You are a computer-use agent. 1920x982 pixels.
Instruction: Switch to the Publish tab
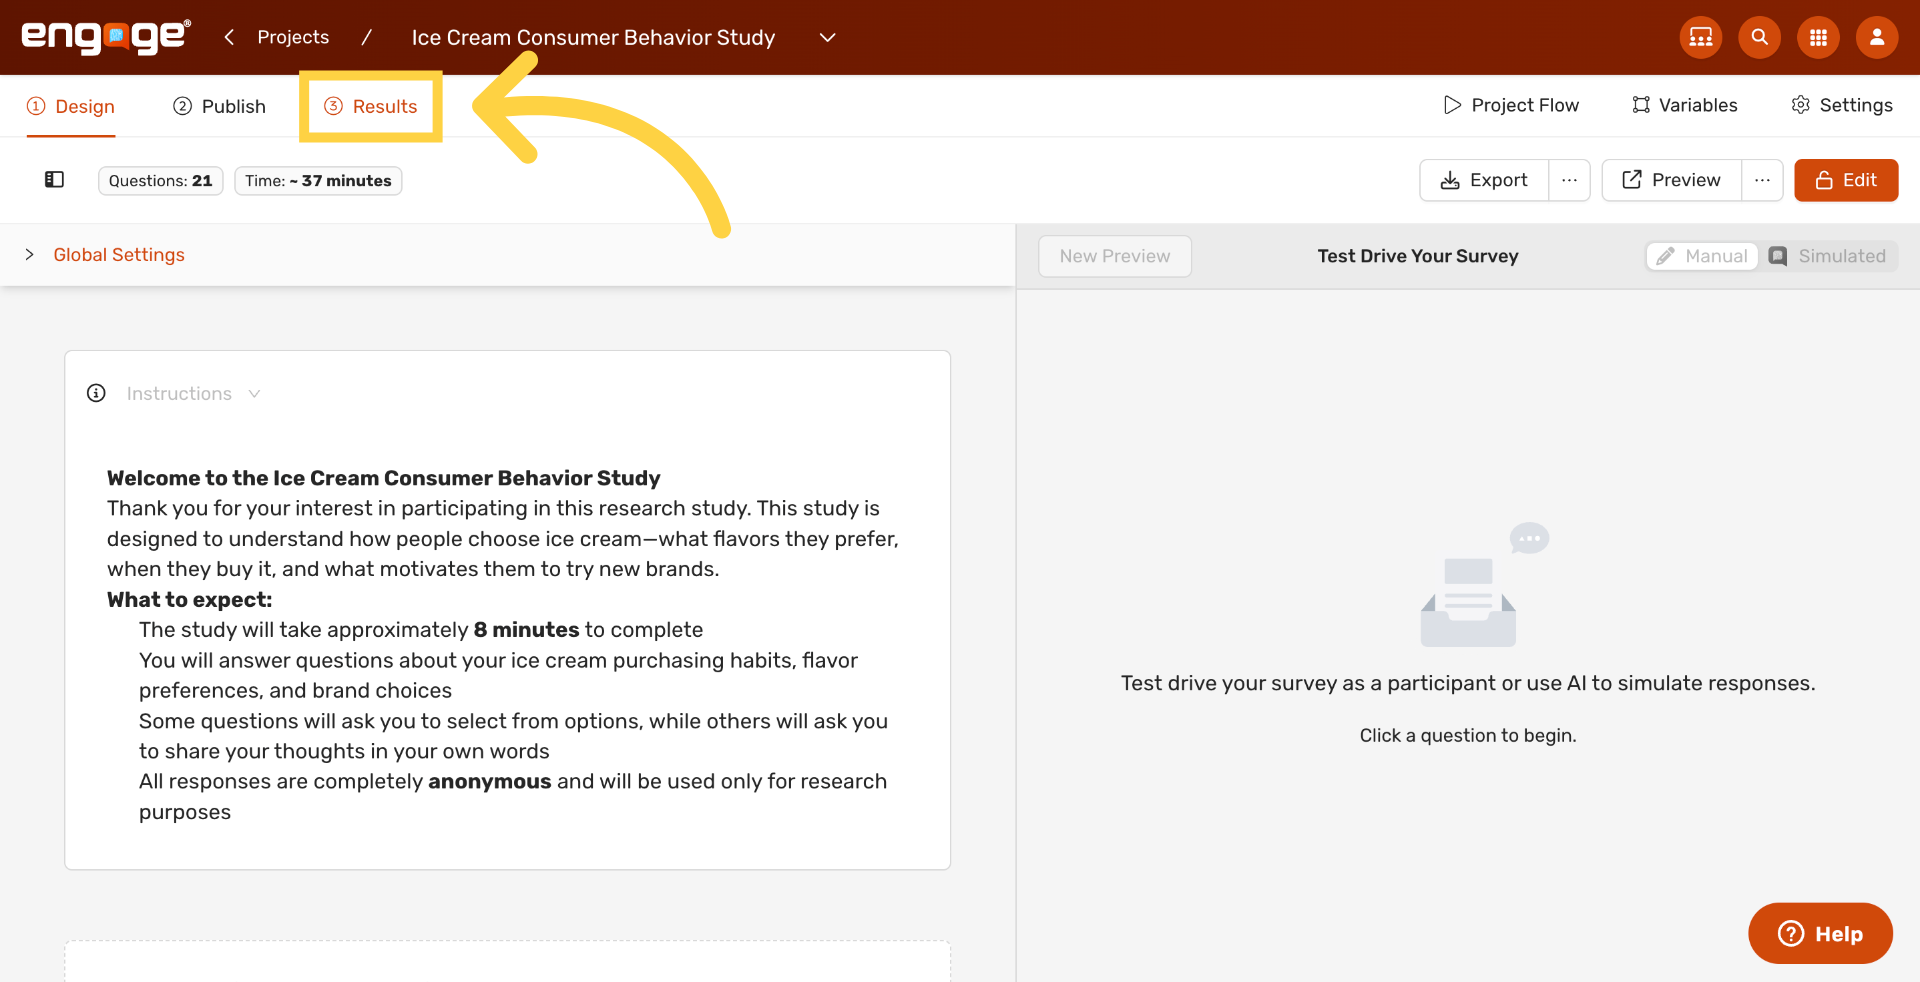219,106
